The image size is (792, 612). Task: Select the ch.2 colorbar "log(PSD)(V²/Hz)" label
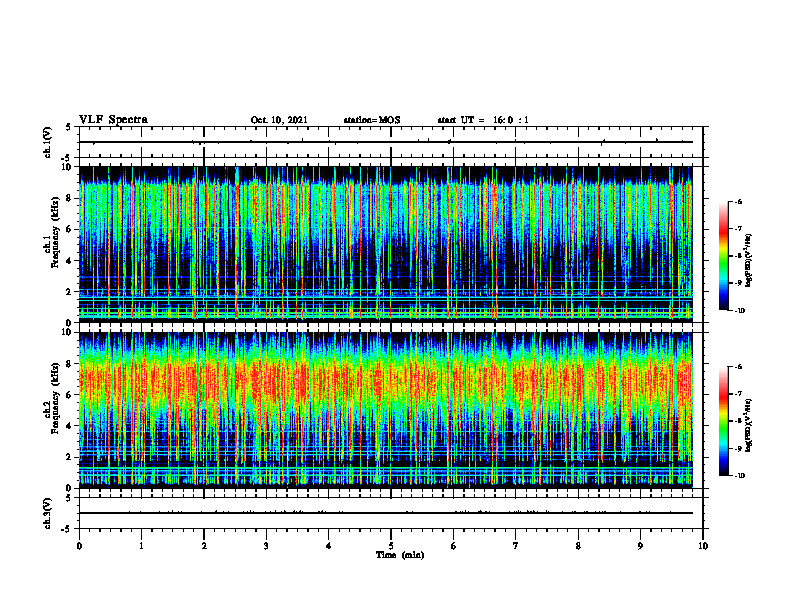(749, 425)
